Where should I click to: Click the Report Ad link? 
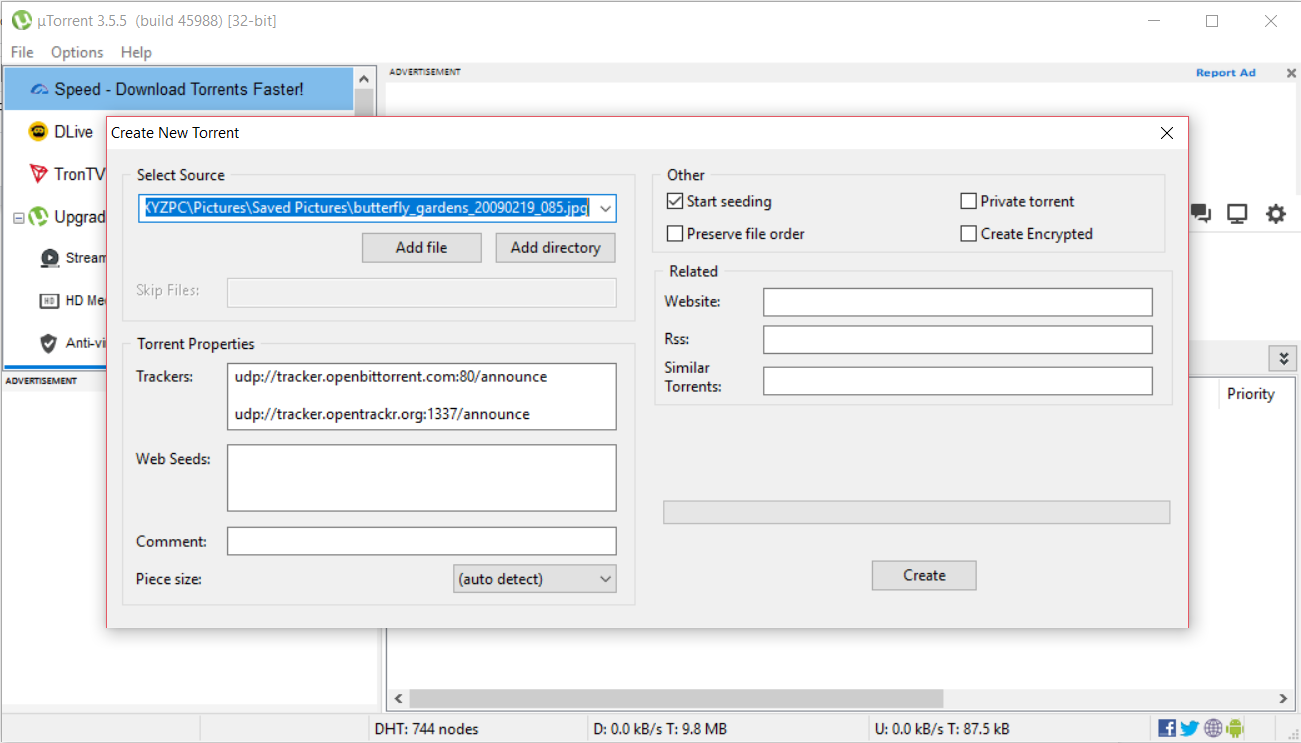[1226, 73]
